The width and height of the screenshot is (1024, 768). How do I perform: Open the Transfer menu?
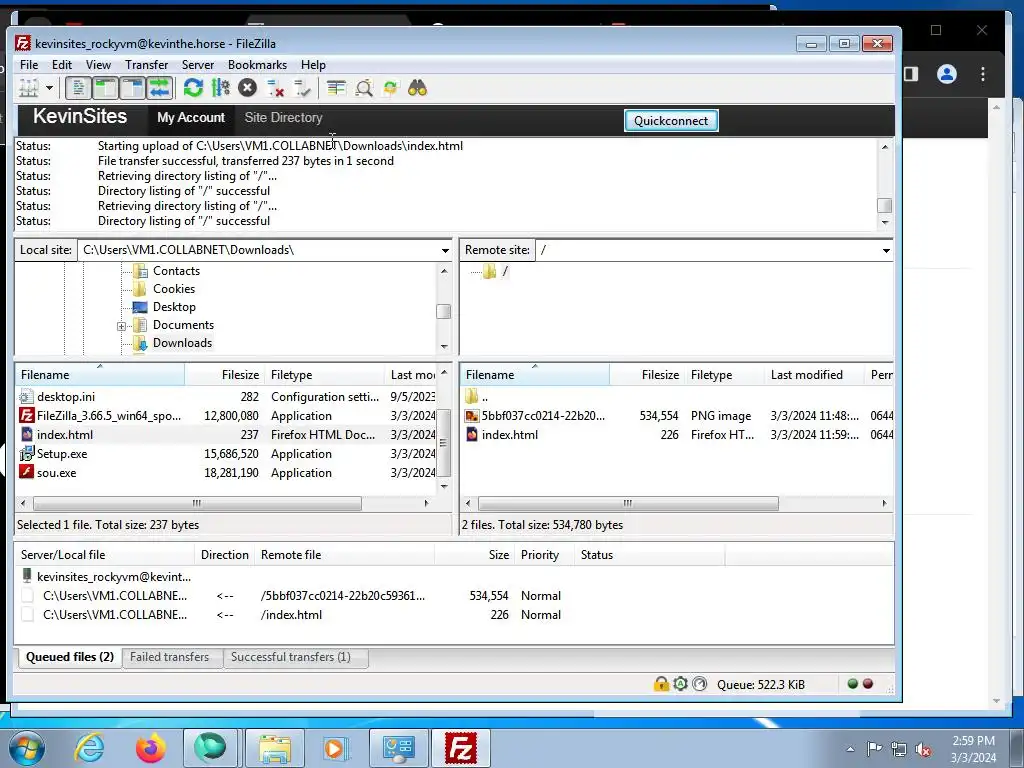click(x=146, y=65)
